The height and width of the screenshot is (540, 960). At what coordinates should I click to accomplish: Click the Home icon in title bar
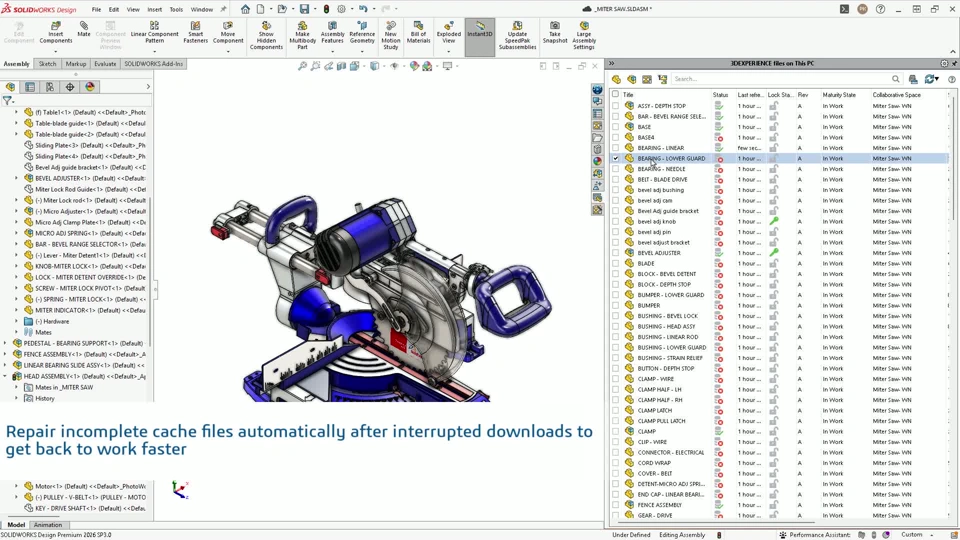coord(245,9)
